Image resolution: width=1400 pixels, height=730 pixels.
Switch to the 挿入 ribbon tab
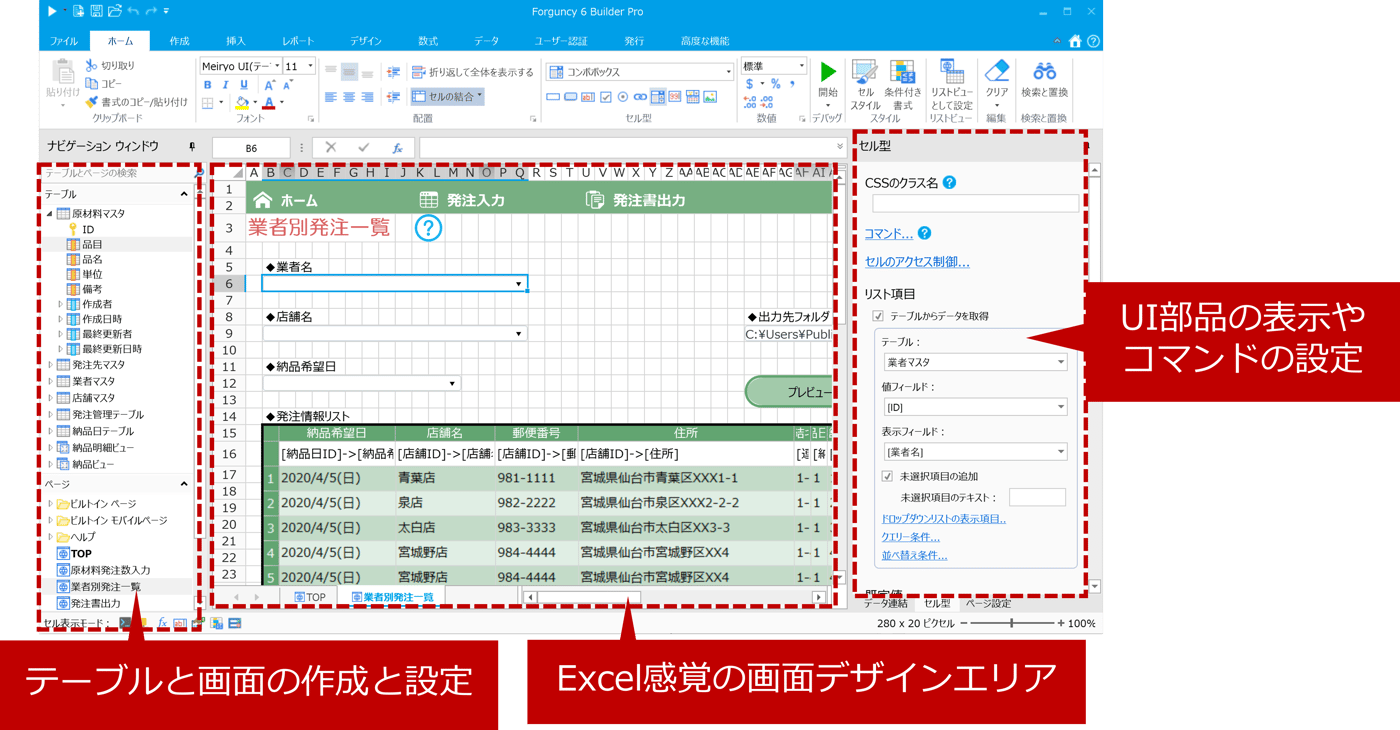click(x=236, y=41)
